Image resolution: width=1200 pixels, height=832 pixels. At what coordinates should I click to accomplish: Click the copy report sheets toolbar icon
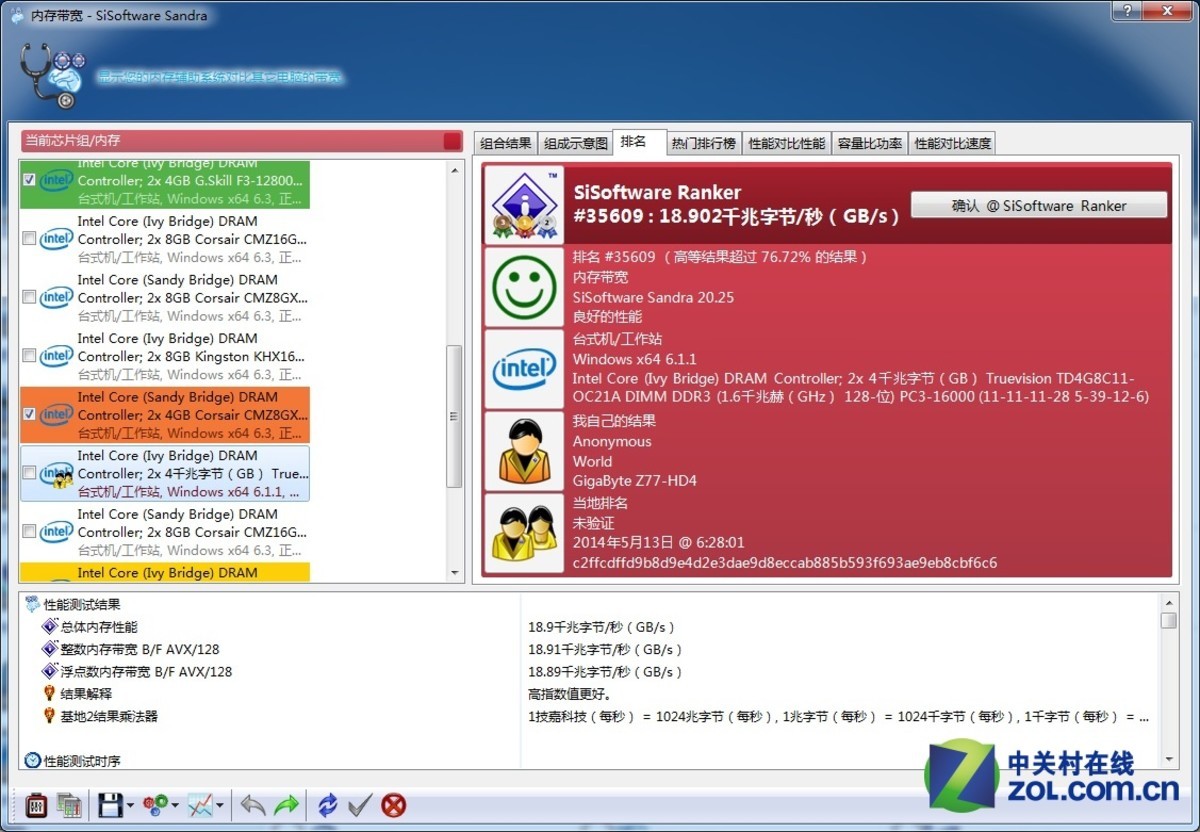68,804
